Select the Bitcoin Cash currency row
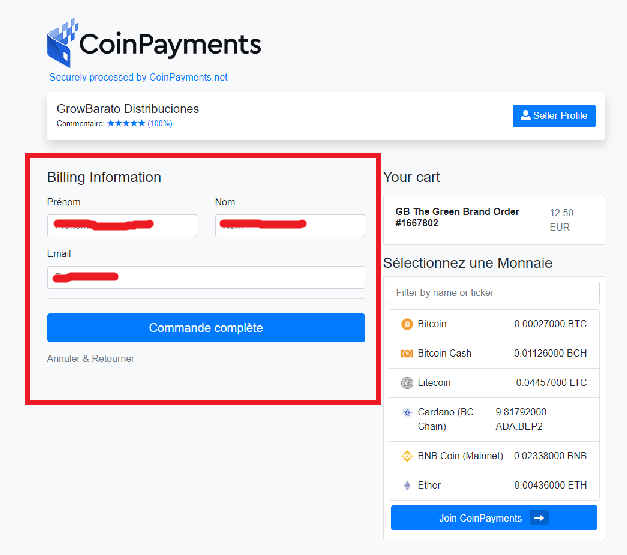The image size is (627, 555). coord(494,353)
